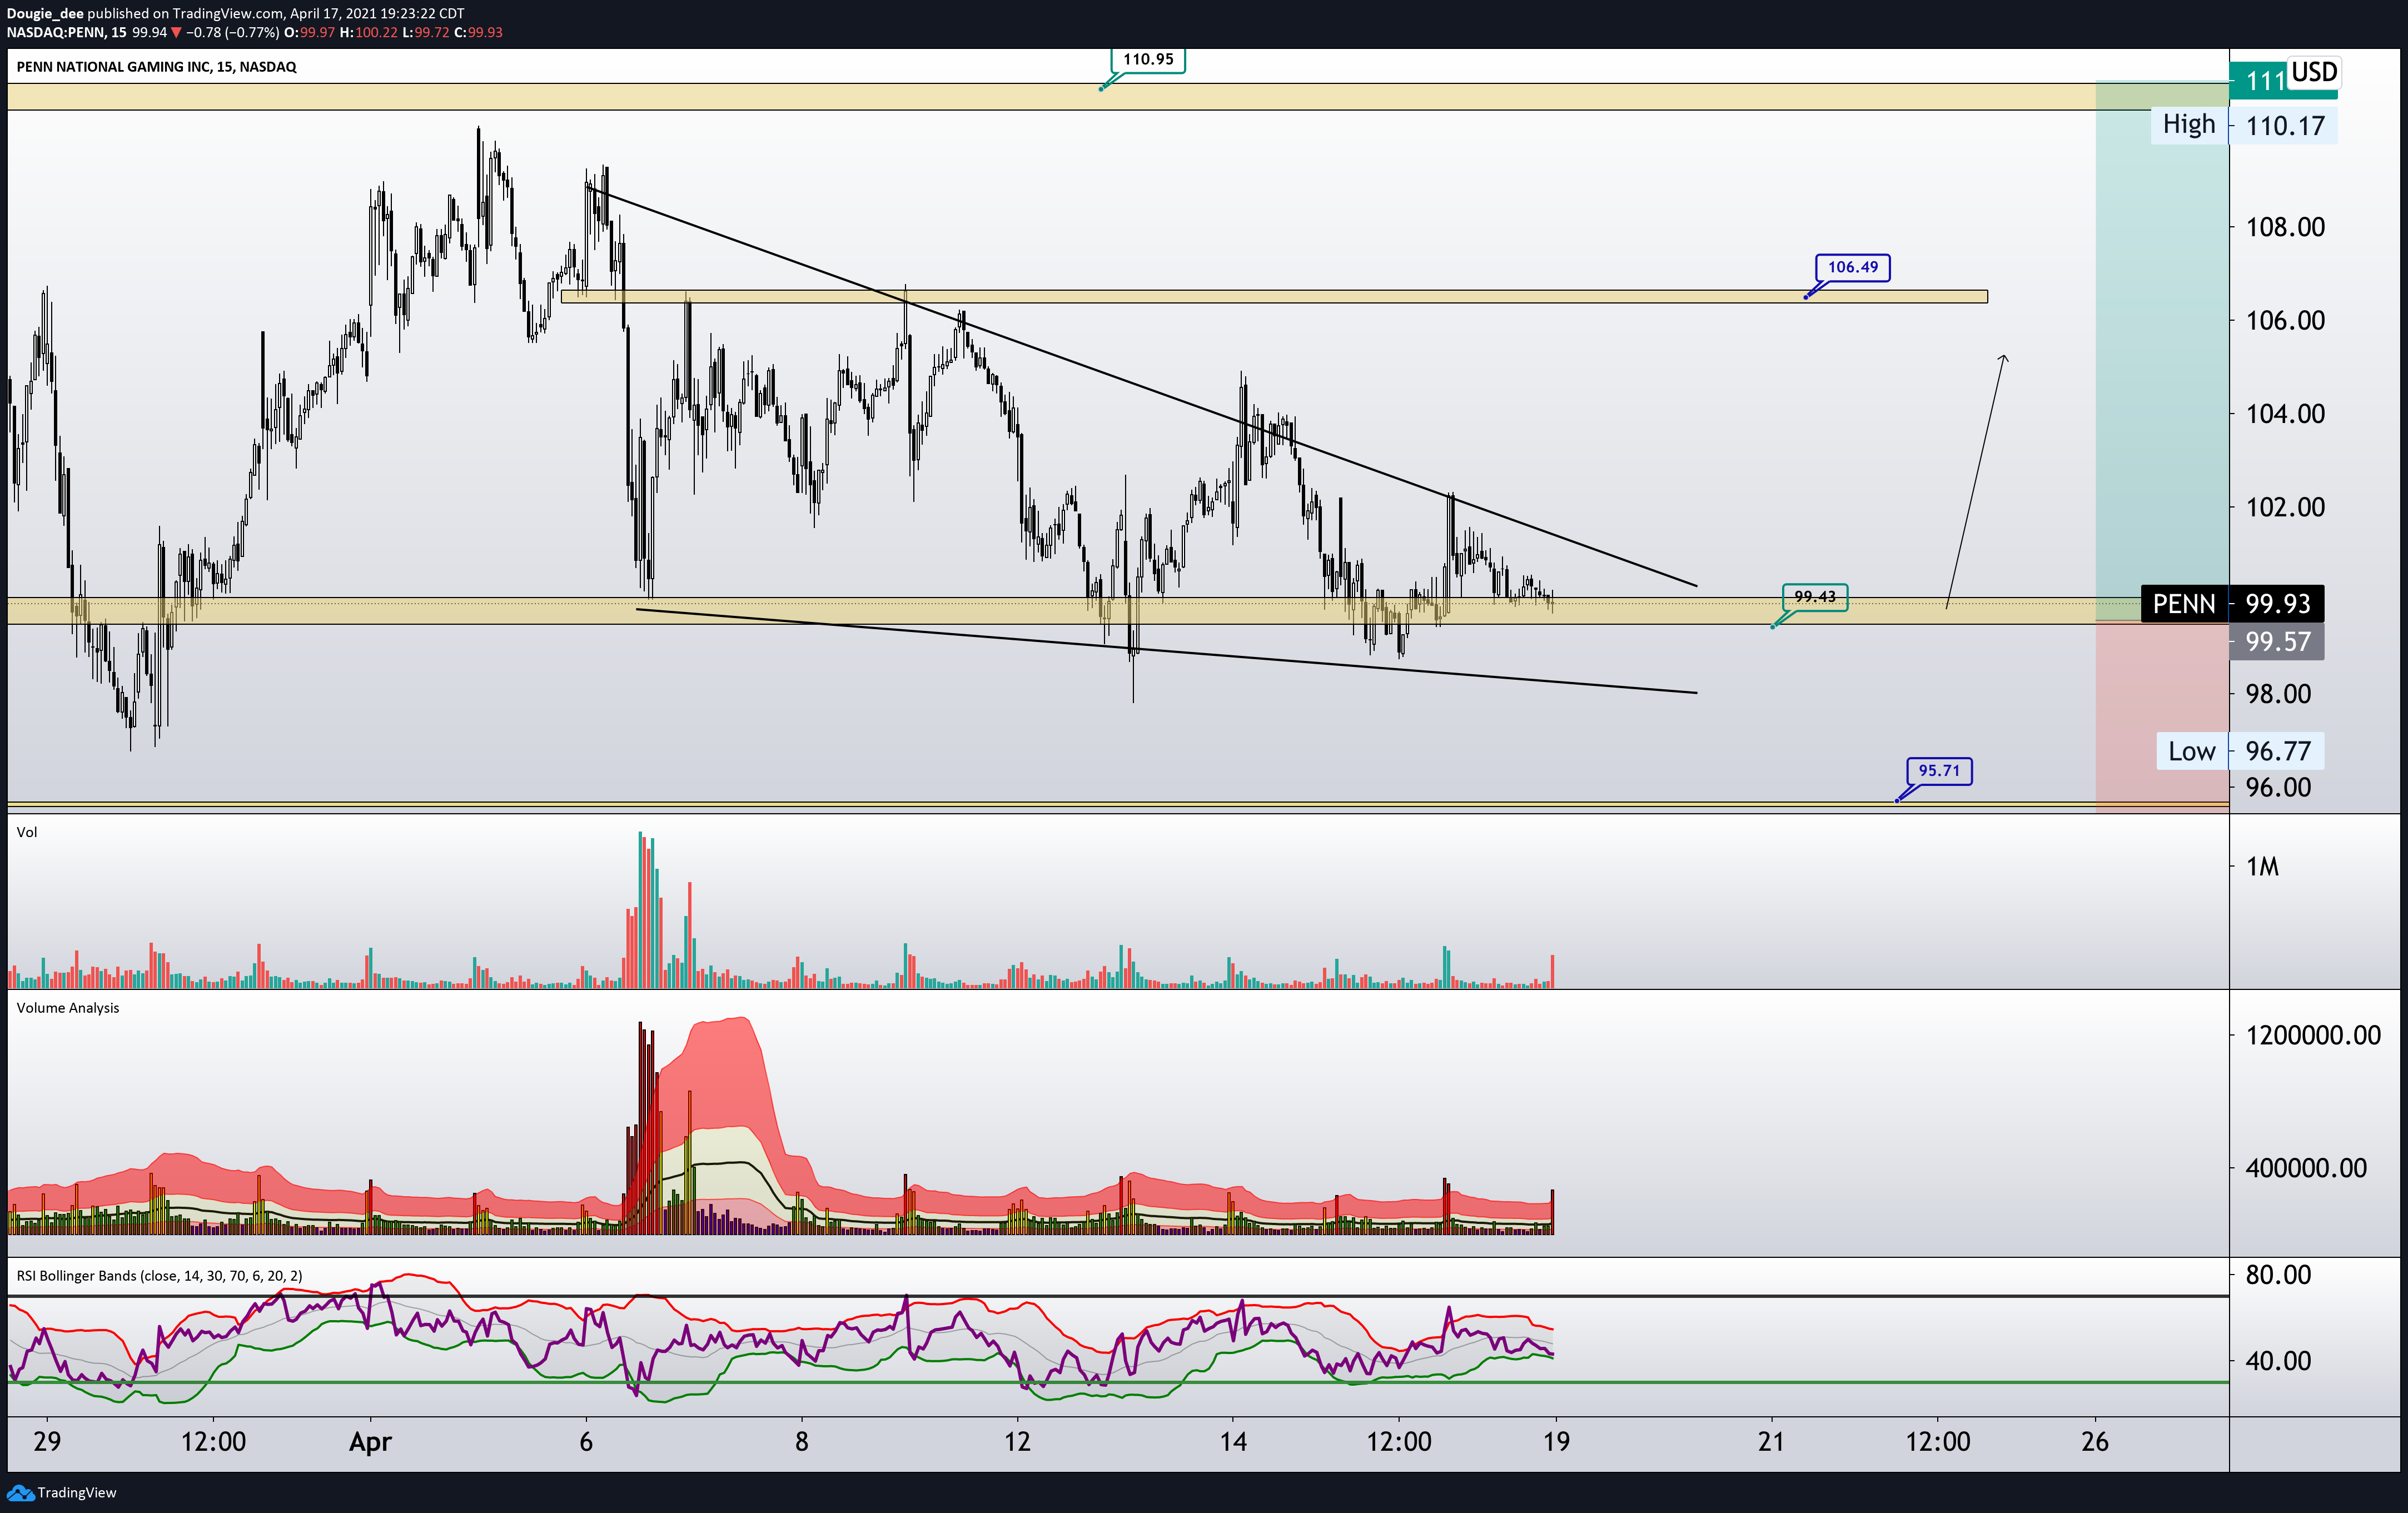Click the 1200000.00 volume analysis axis label

tap(2313, 1035)
